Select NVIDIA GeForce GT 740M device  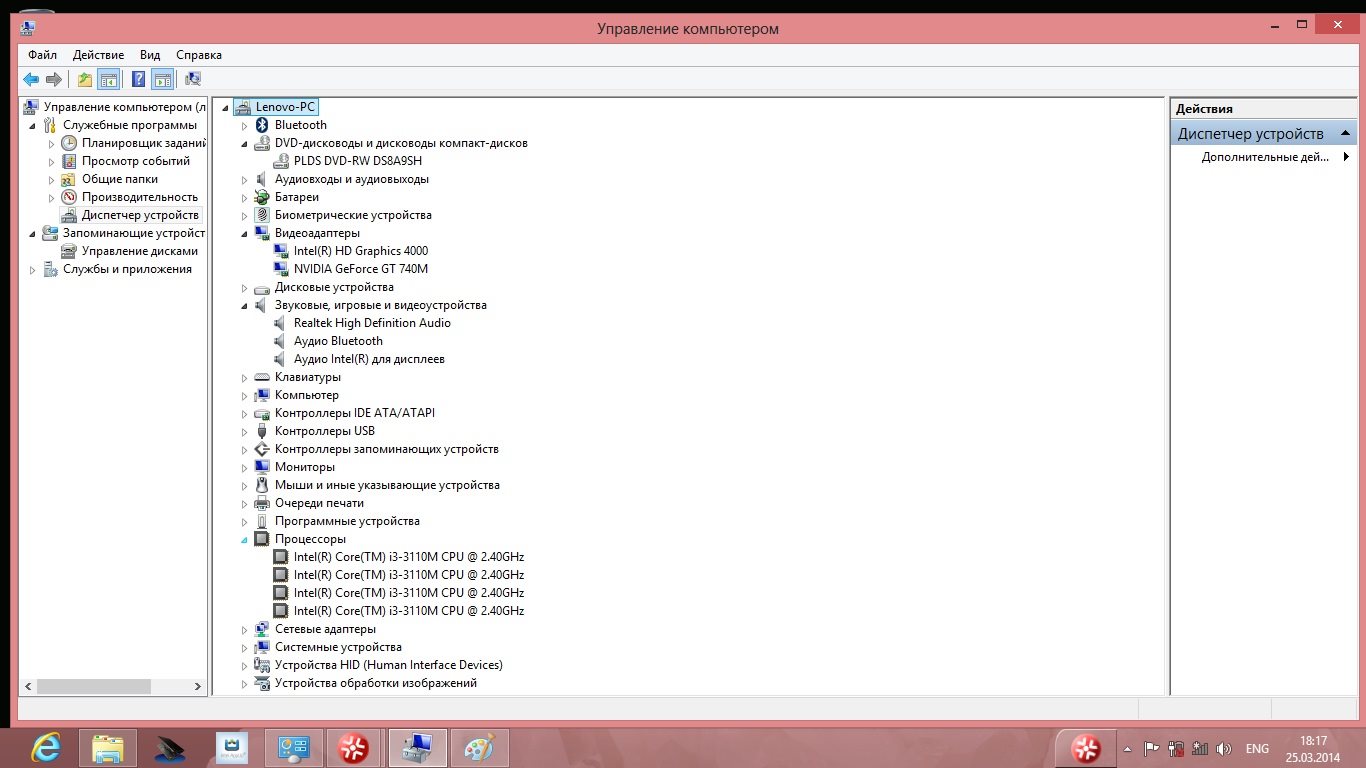361,269
